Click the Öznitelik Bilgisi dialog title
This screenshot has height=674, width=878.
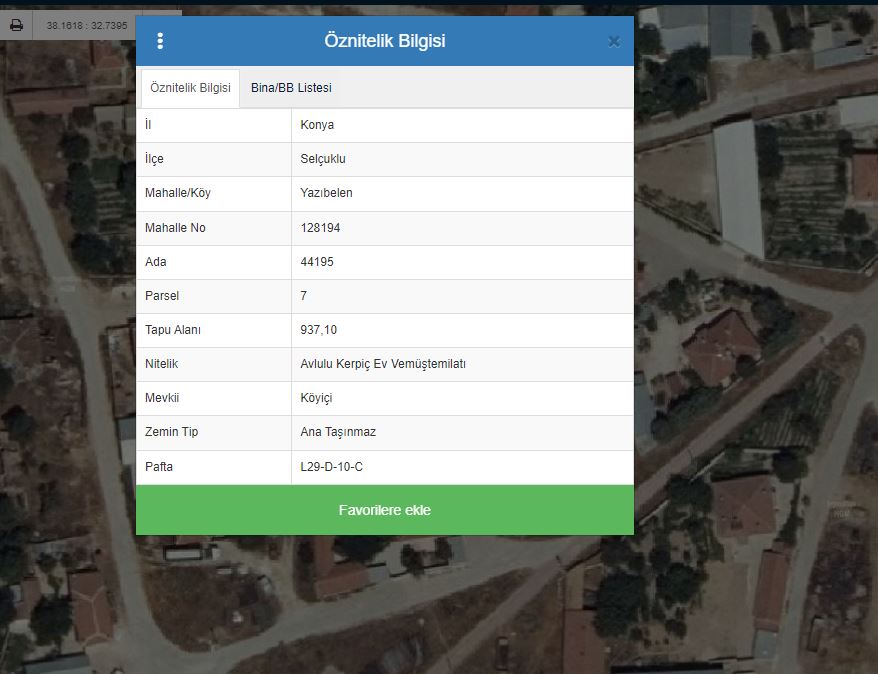click(384, 41)
